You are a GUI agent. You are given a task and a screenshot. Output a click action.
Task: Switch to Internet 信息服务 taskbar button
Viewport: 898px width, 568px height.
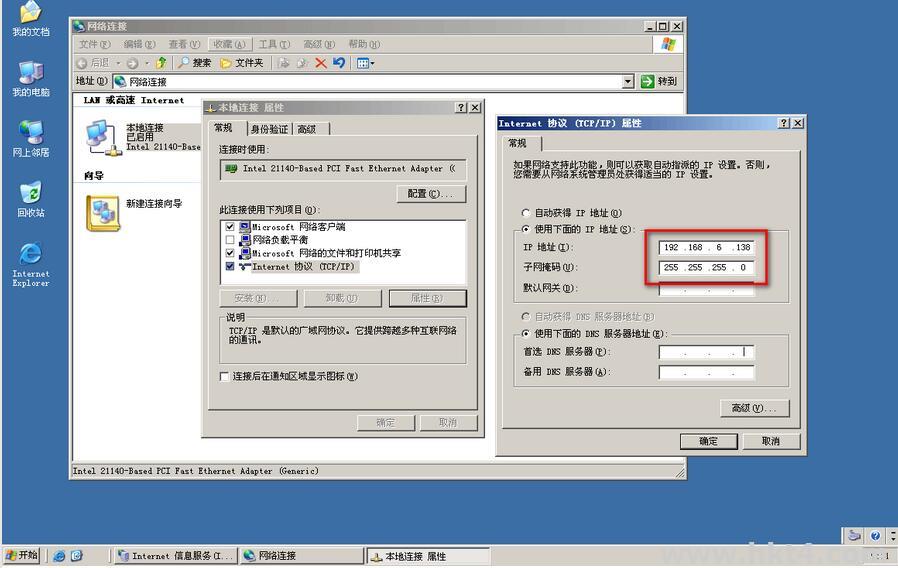pyautogui.click(x=175, y=555)
